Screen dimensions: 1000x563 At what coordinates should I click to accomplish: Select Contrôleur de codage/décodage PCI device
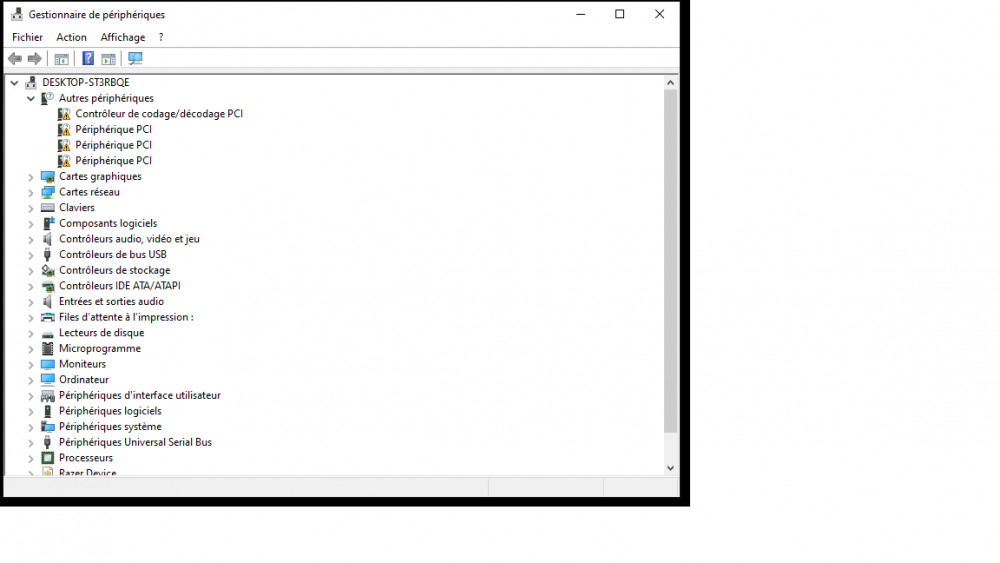click(159, 113)
